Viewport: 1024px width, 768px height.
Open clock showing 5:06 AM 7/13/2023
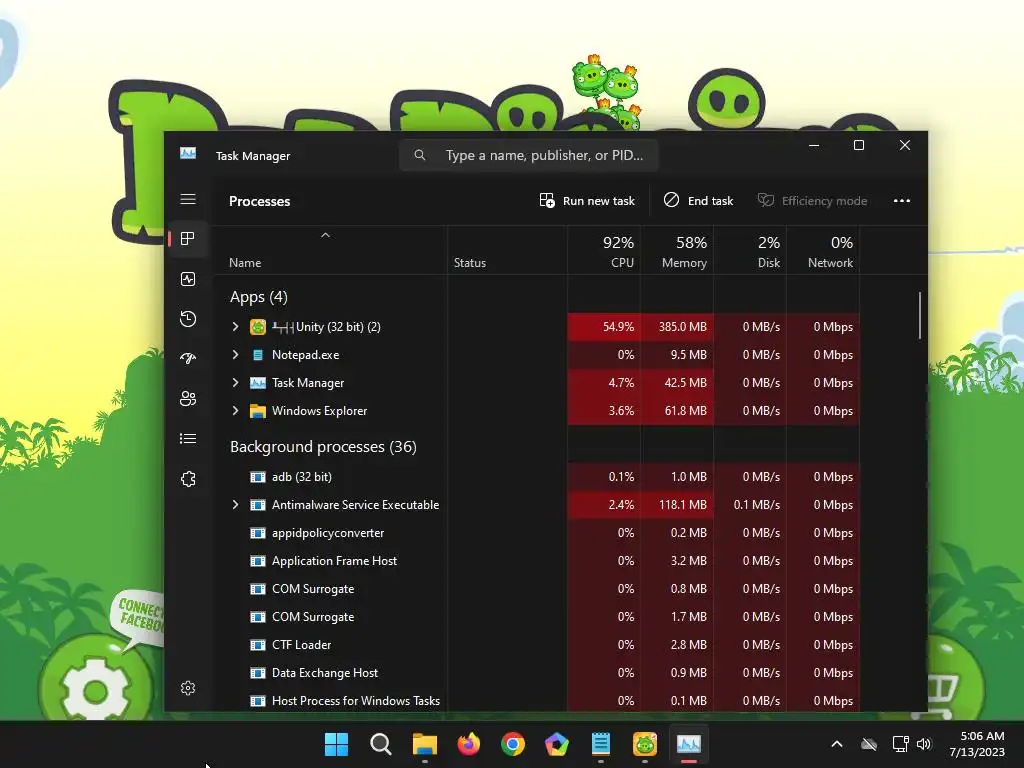[977, 744]
